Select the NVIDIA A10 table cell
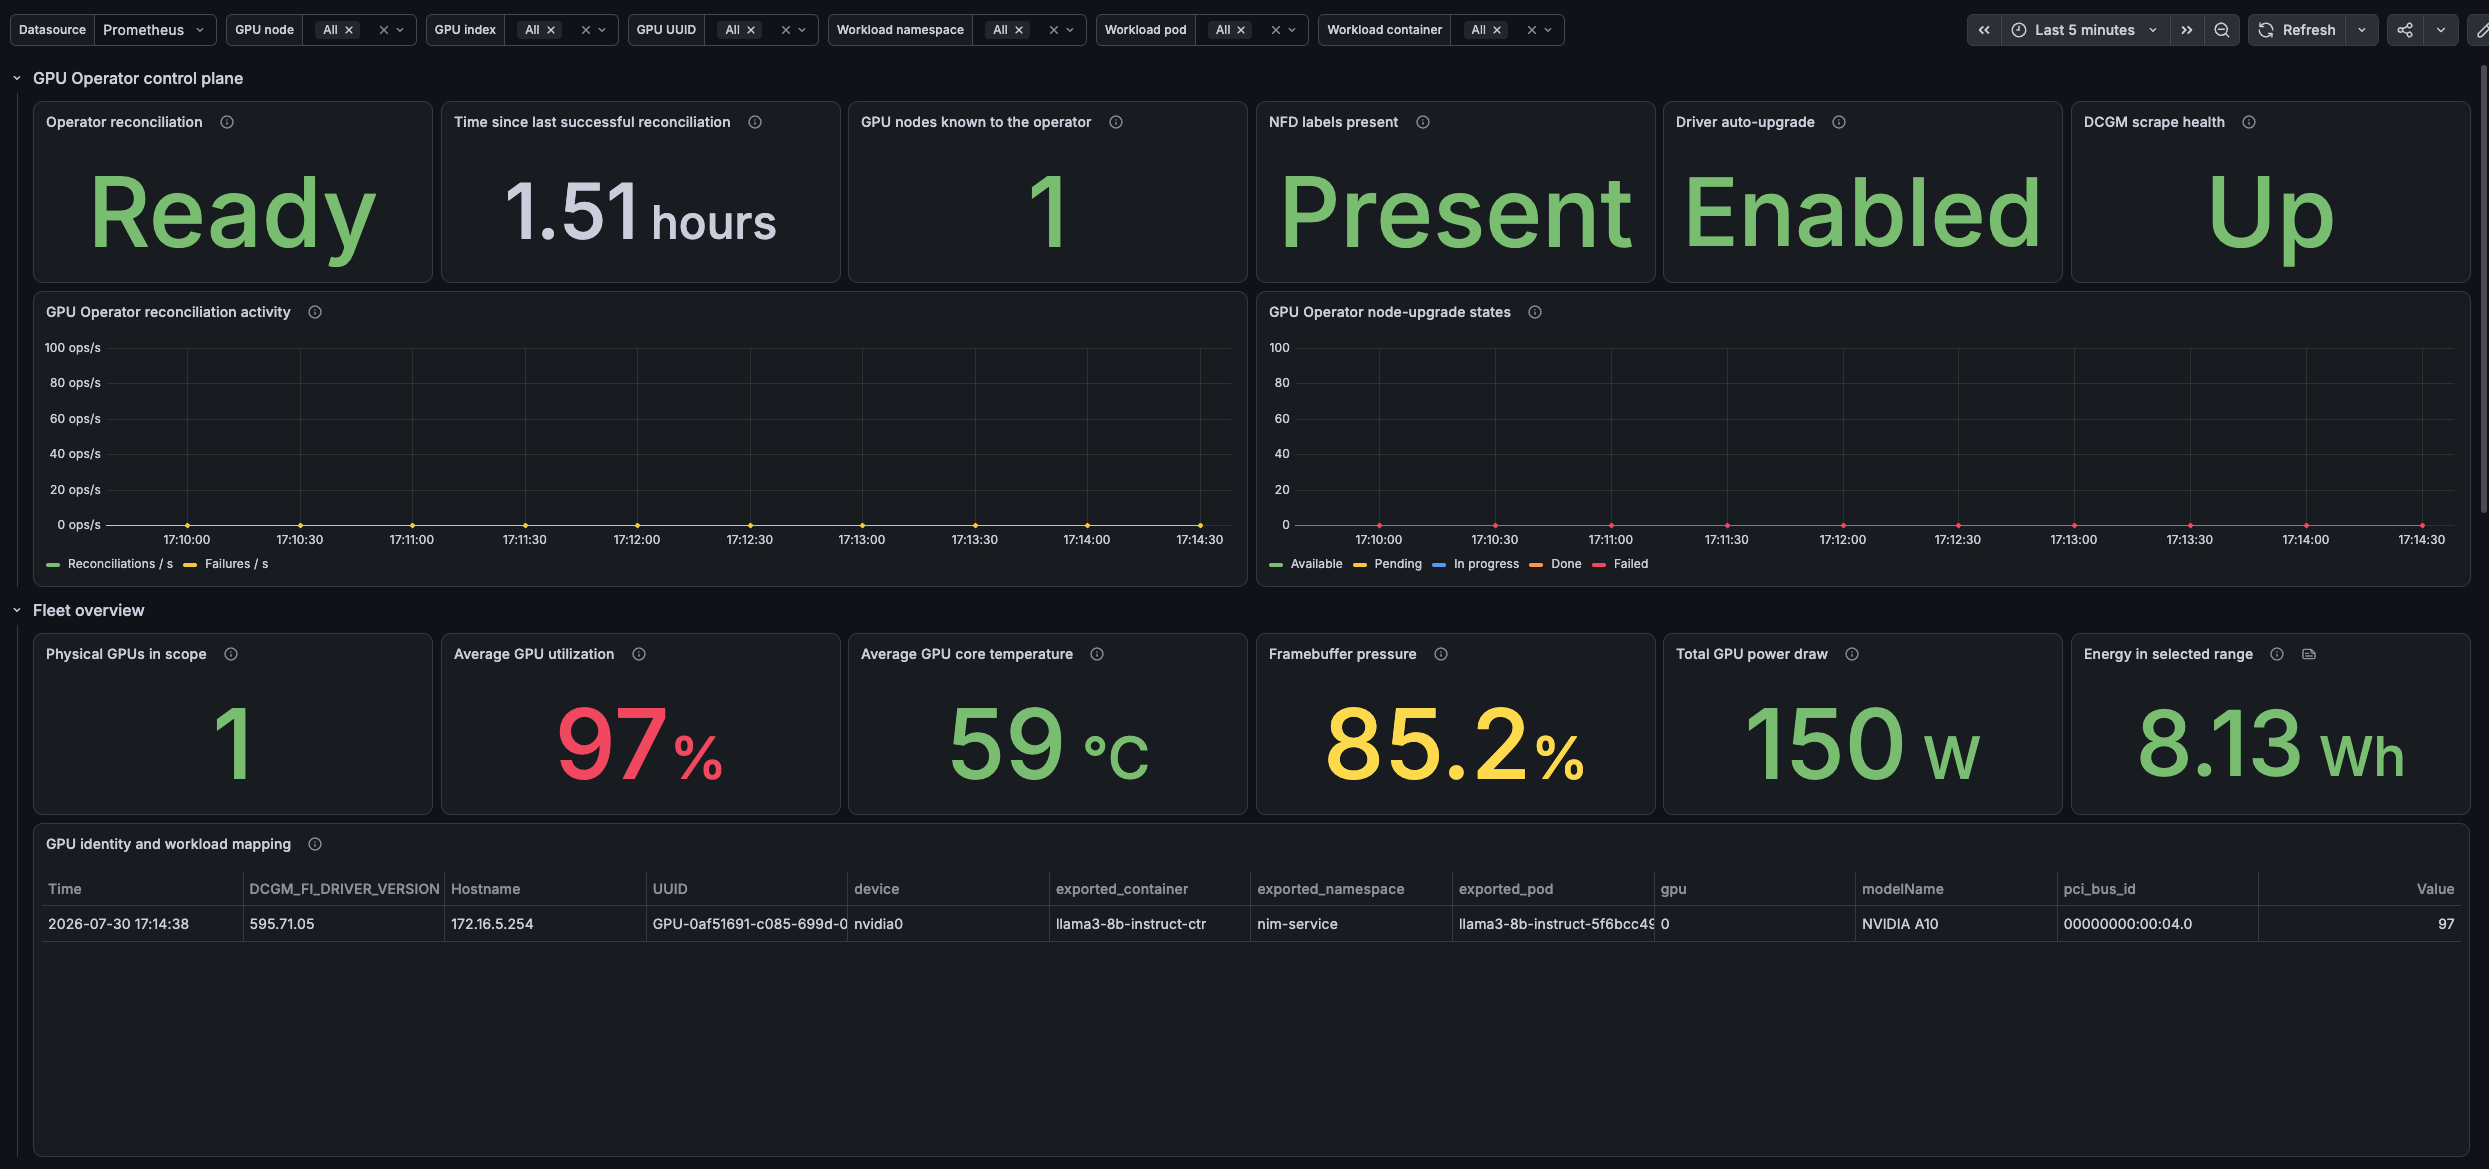Image resolution: width=2489 pixels, height=1169 pixels. click(x=1955, y=924)
